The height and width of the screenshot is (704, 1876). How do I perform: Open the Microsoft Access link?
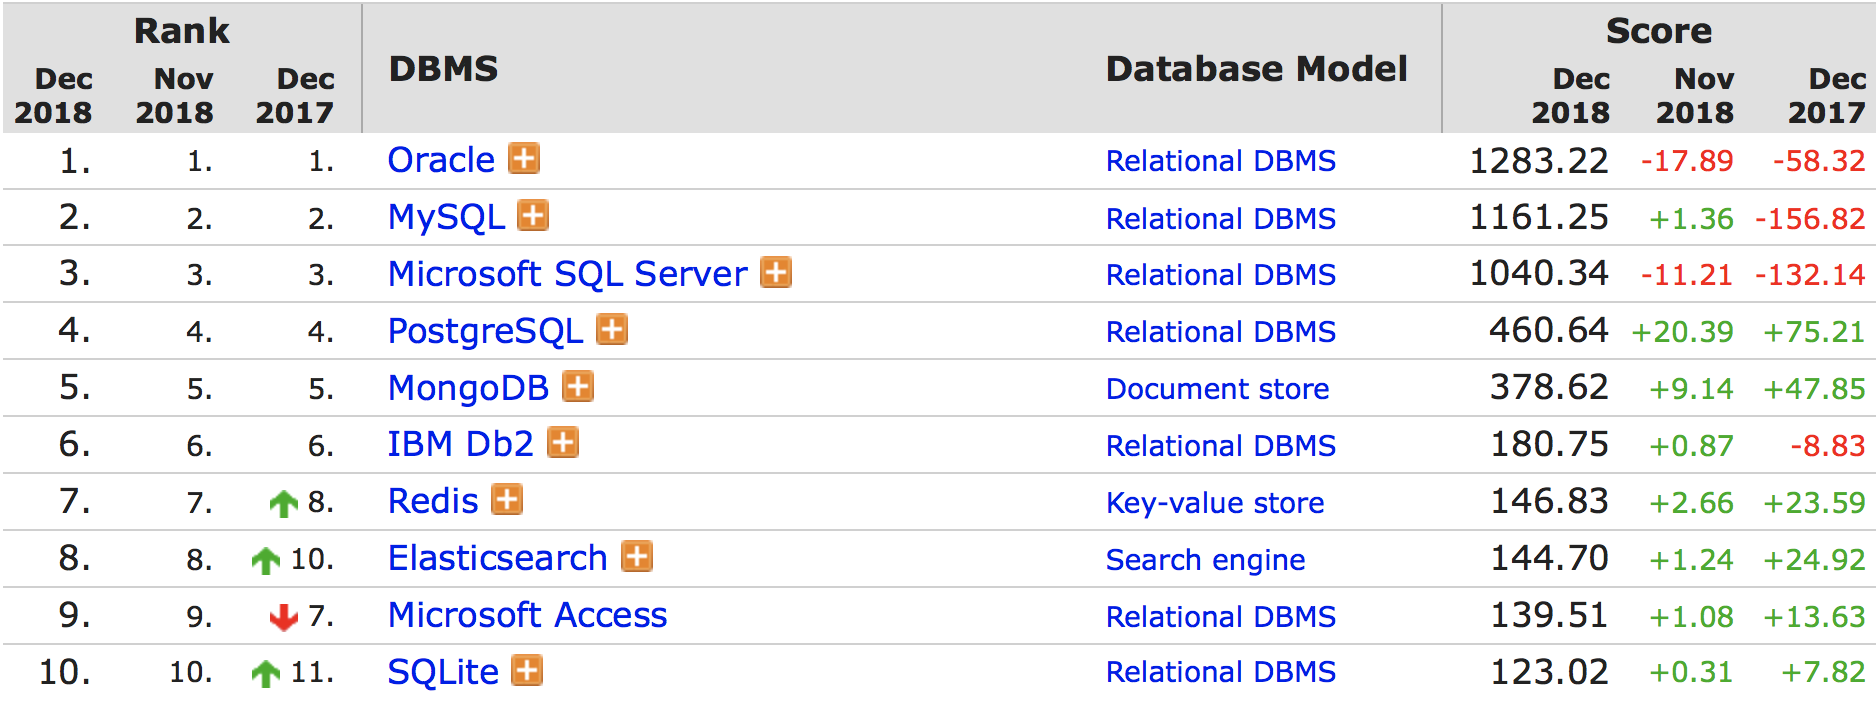527,615
